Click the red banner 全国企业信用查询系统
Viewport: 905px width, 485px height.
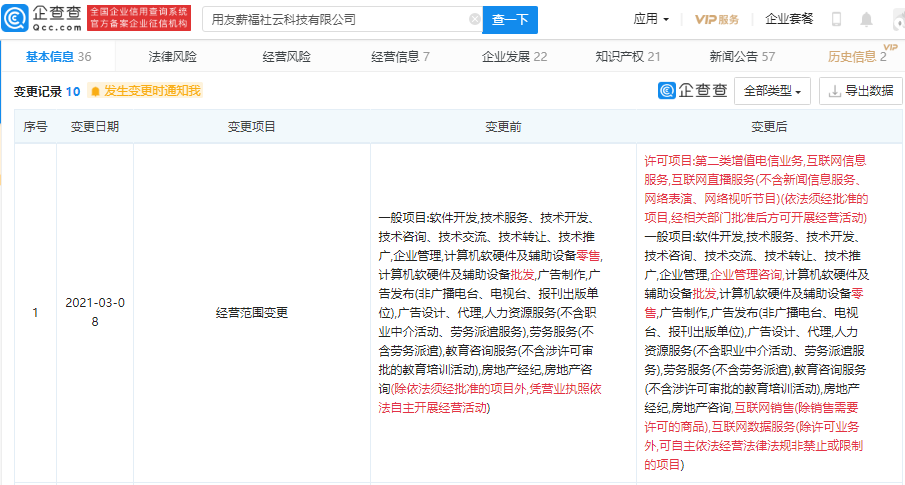pyautogui.click(x=139, y=18)
